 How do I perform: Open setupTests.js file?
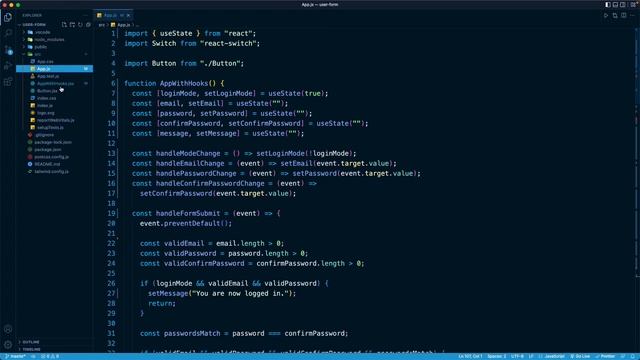pyautogui.click(x=54, y=127)
